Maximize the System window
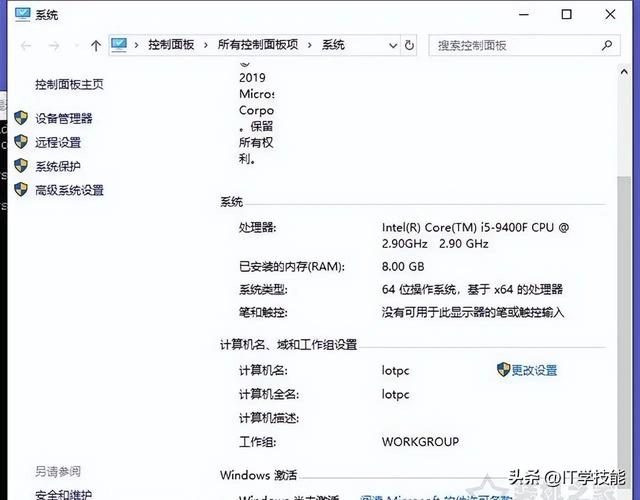 tap(567, 14)
